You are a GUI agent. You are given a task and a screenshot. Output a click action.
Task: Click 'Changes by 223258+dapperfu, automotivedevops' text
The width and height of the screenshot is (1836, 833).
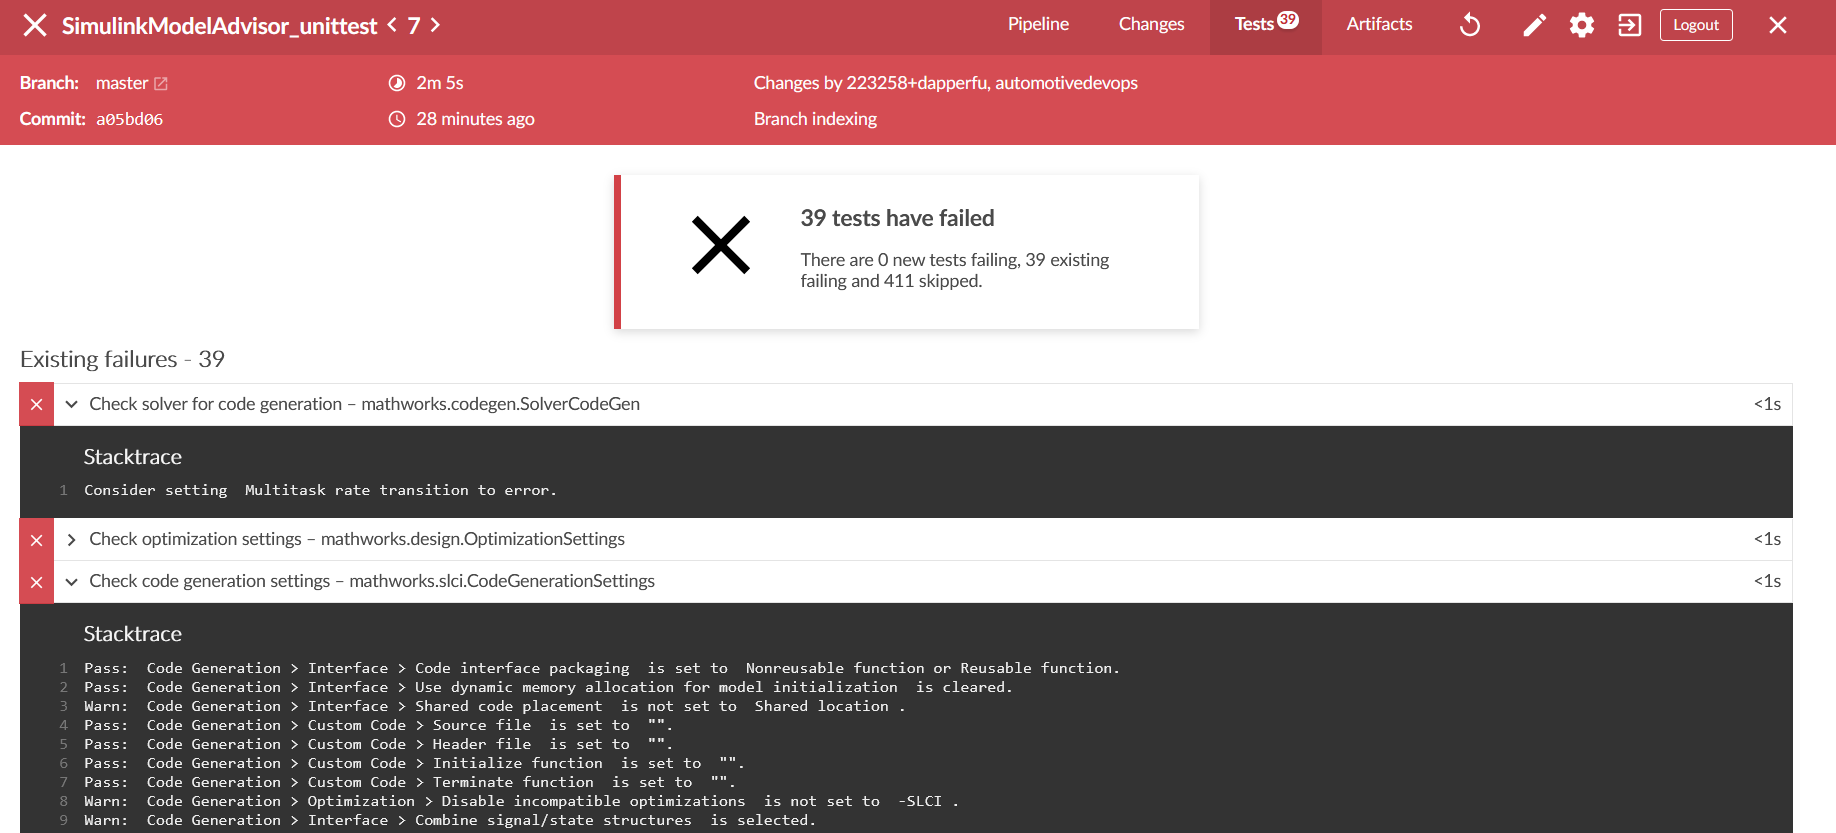point(945,83)
